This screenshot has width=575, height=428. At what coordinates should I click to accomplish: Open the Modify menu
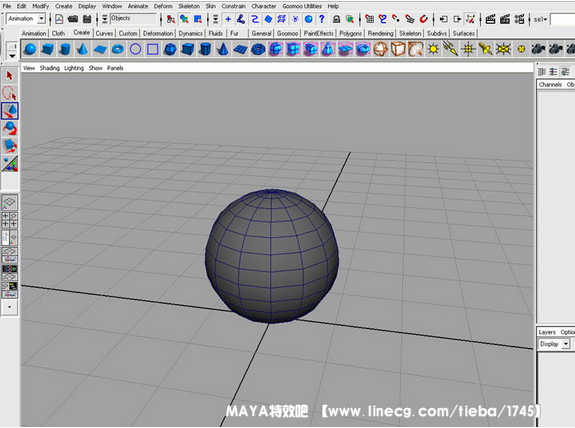40,6
